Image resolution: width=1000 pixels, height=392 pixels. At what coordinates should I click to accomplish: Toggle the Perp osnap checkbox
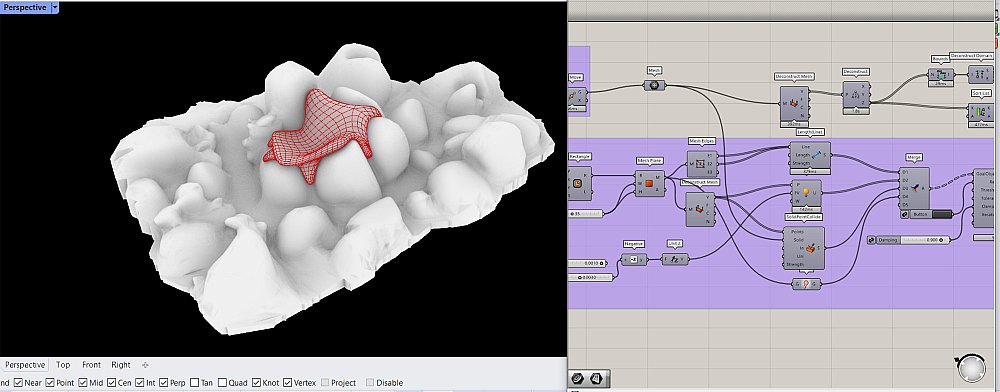point(164,383)
